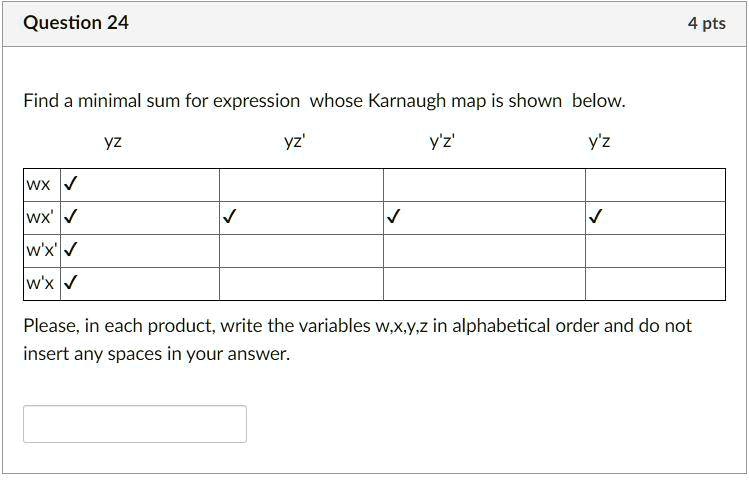Click the y'z column header
Viewport: 749px width, 481px height.
[599, 141]
